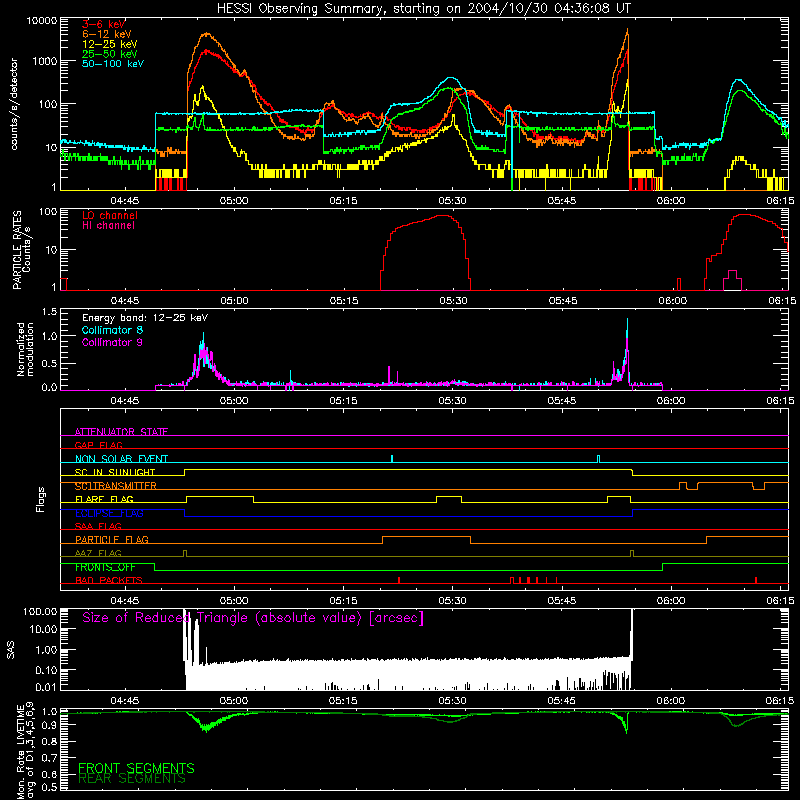
Task: Click the SC TRANSMITTER flag label
Action: point(116,486)
